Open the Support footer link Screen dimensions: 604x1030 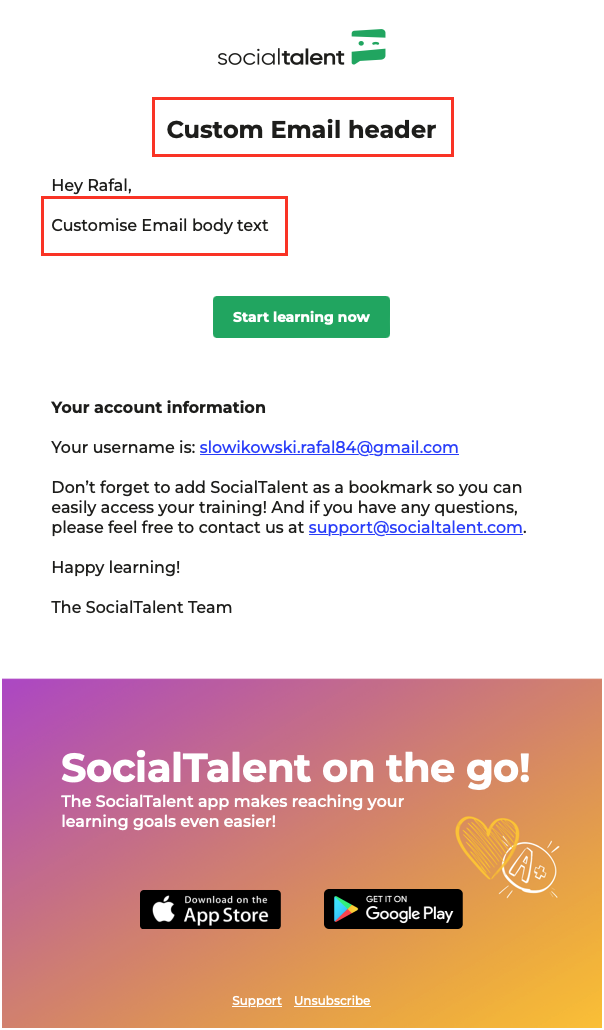(x=257, y=1000)
